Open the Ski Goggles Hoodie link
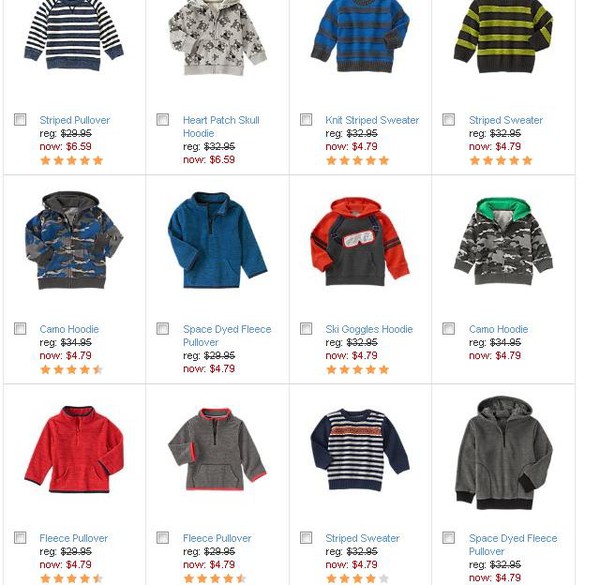The height and width of the screenshot is (585, 600). [369, 329]
